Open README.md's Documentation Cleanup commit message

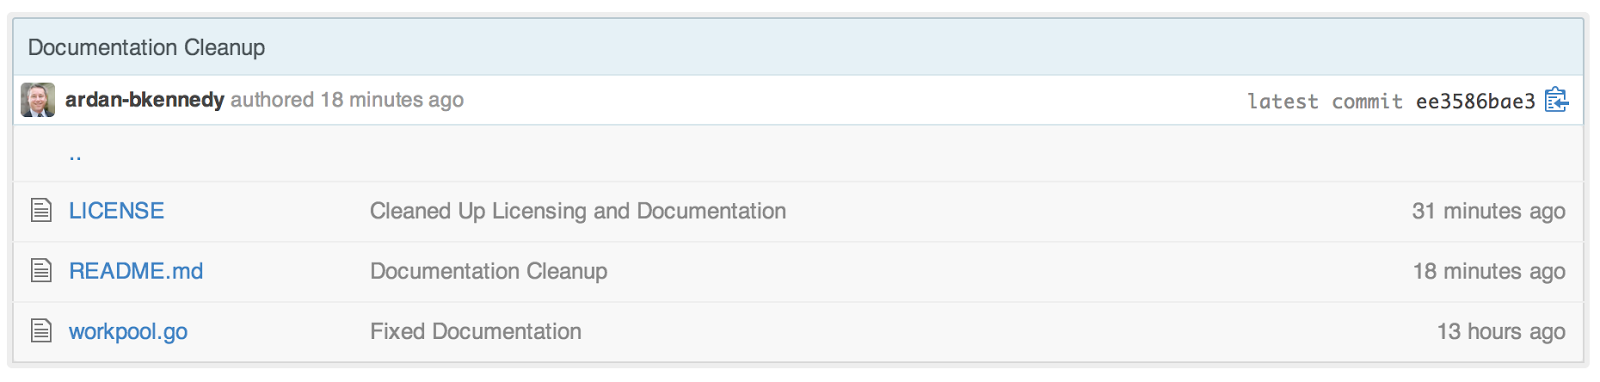coord(489,271)
